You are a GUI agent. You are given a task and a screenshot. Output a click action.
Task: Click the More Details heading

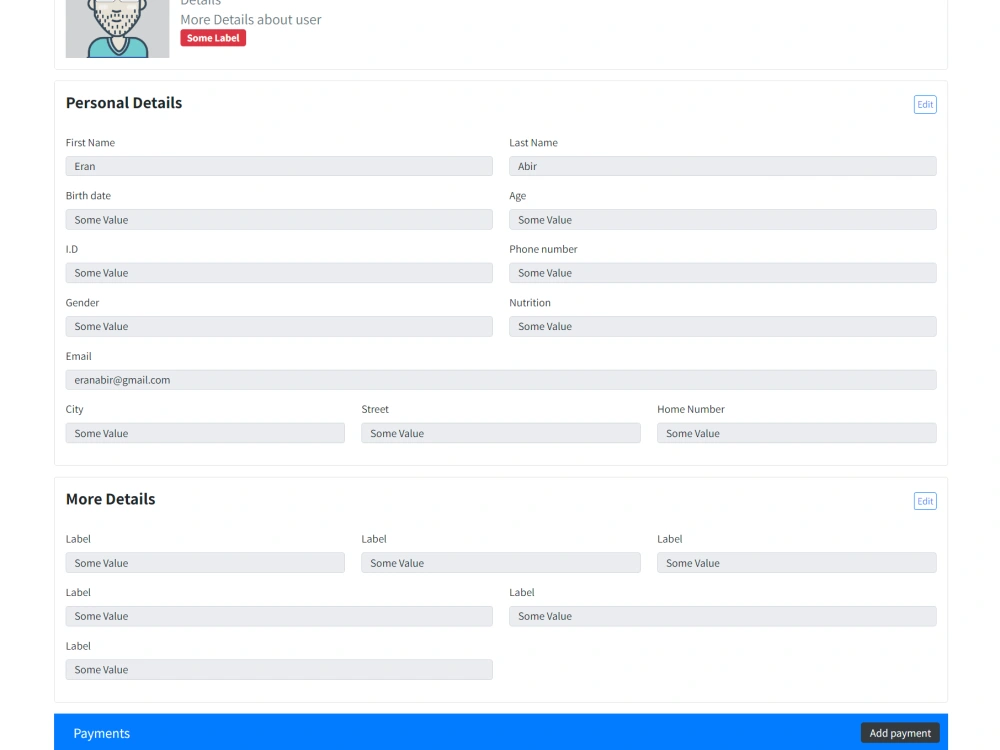(110, 499)
